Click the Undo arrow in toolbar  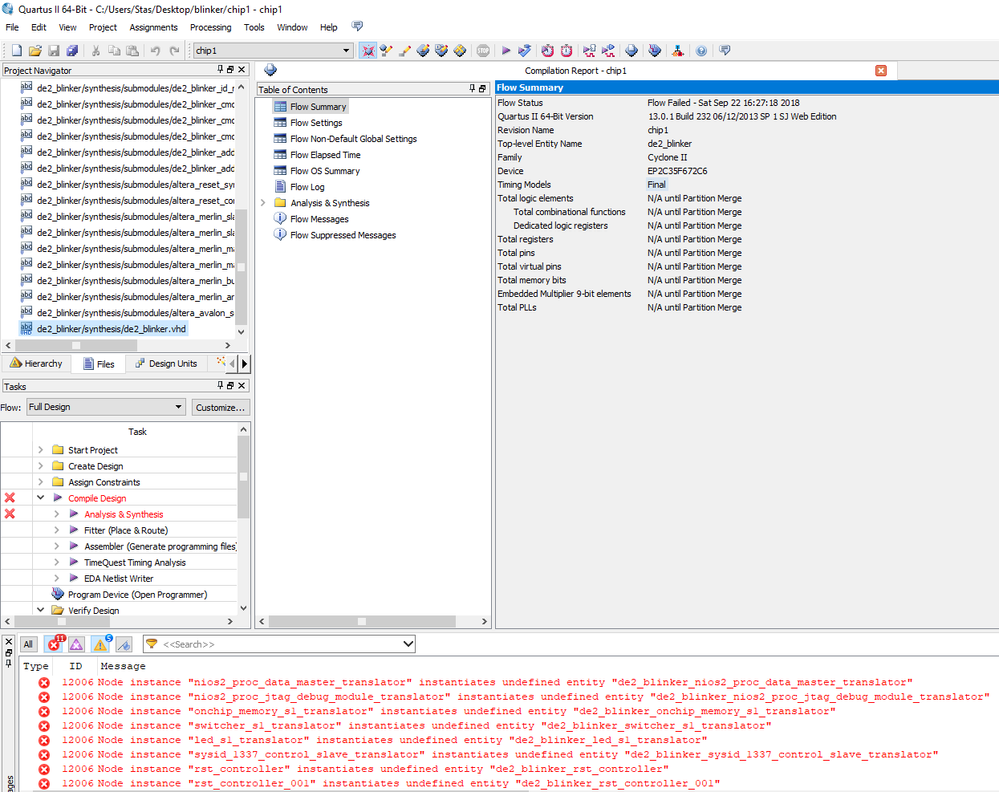click(155, 50)
